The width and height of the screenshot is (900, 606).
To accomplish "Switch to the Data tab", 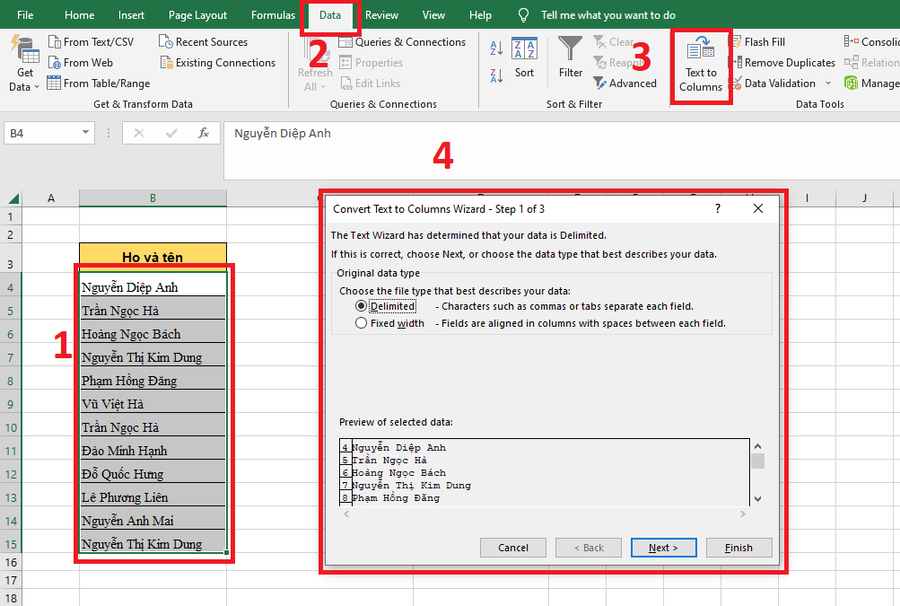I will click(330, 15).
